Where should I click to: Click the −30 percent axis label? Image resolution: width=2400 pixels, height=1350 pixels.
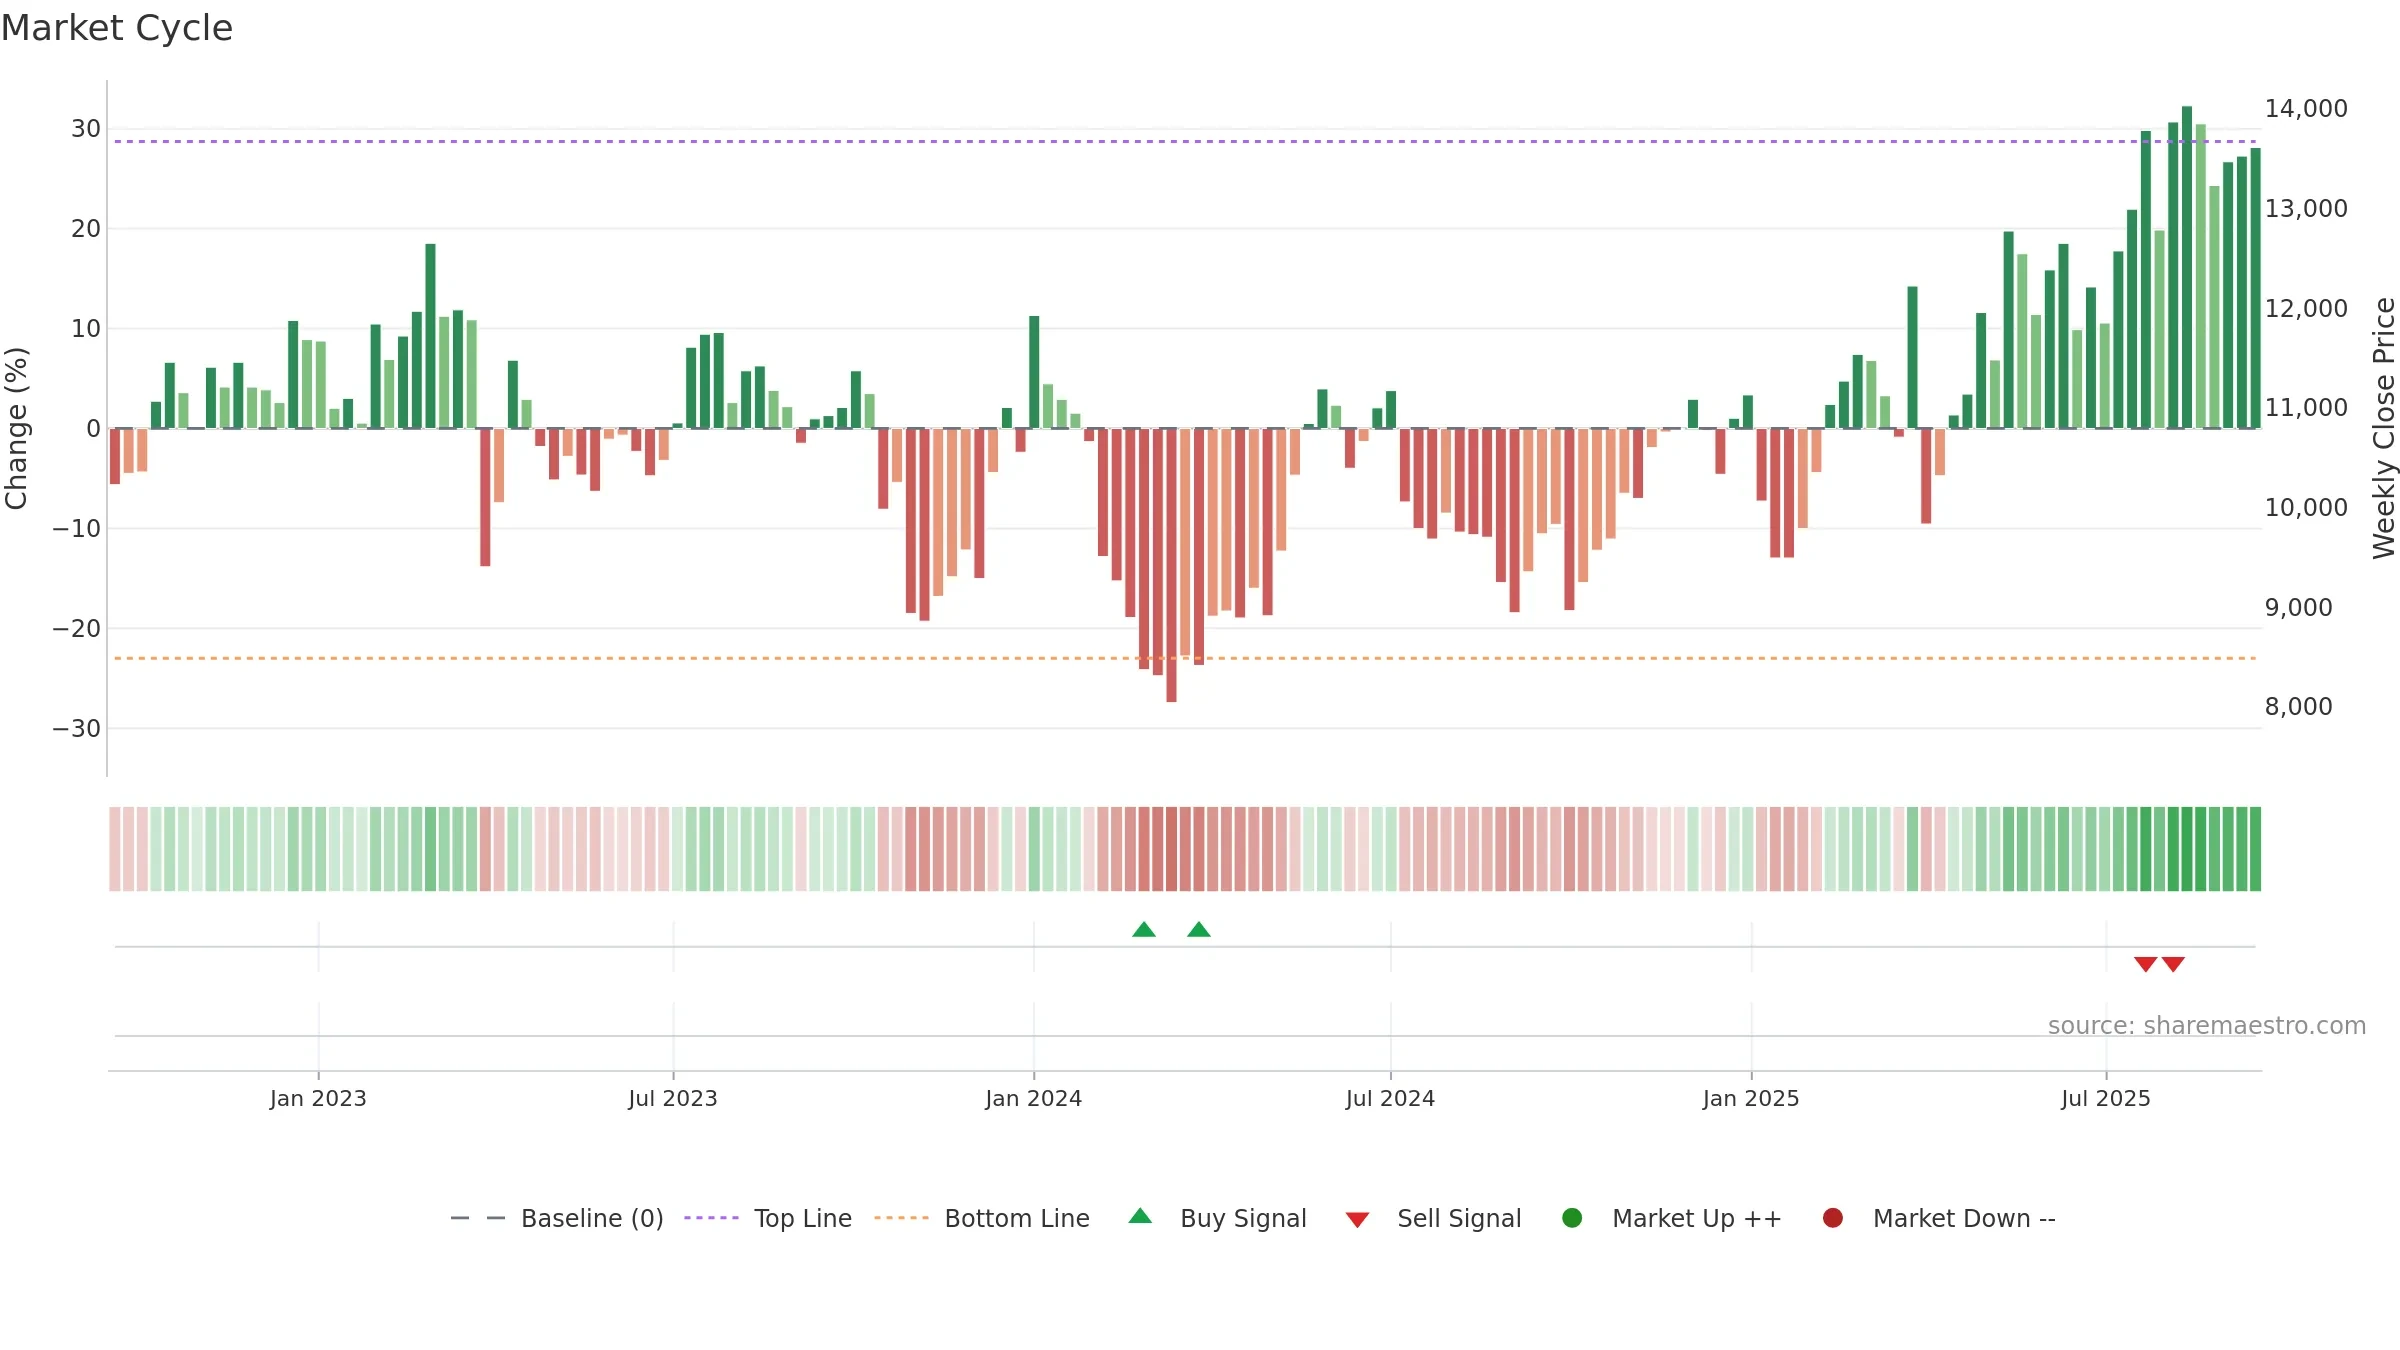coord(77,729)
